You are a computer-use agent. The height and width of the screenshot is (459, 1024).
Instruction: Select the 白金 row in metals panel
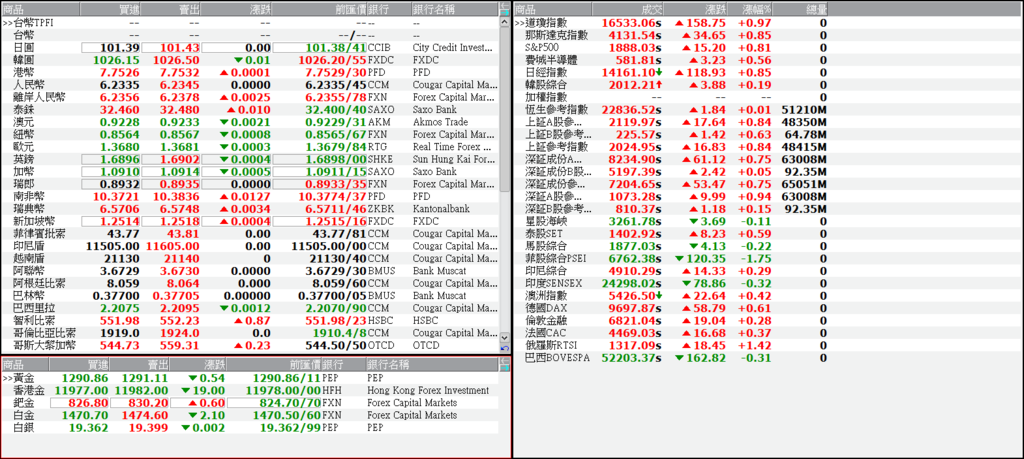[249, 415]
